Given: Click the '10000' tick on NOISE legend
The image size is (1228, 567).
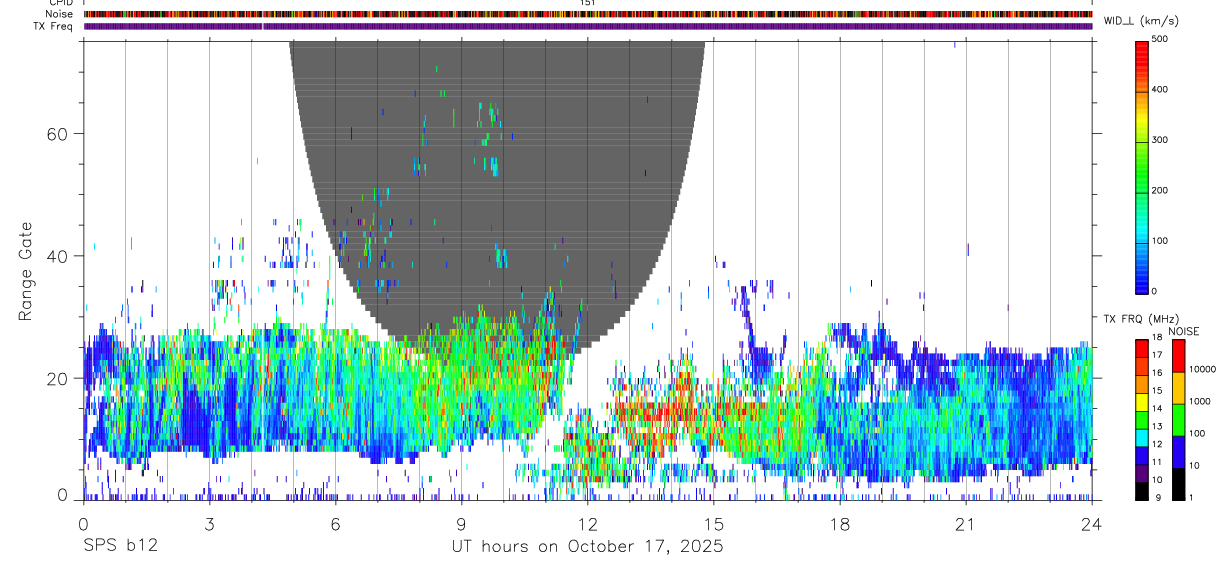Looking at the screenshot, I should pyautogui.click(x=1203, y=369).
